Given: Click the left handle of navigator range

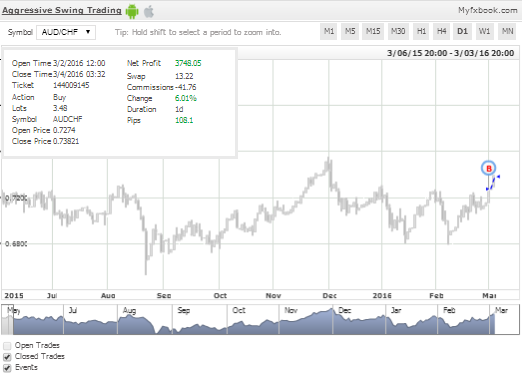Looking at the screenshot, I should click(13, 320).
